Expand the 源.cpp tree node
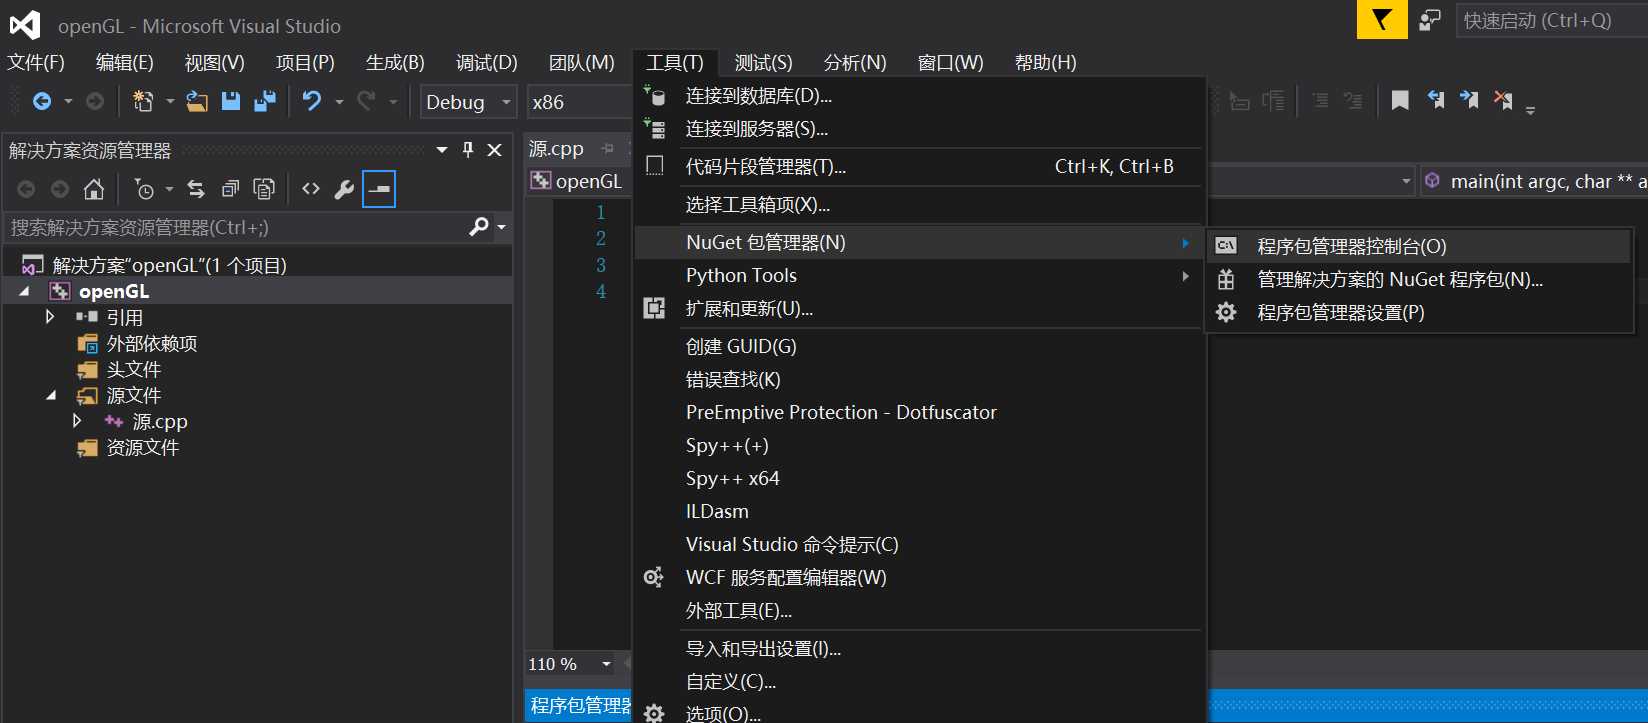The width and height of the screenshot is (1648, 723). 77,421
